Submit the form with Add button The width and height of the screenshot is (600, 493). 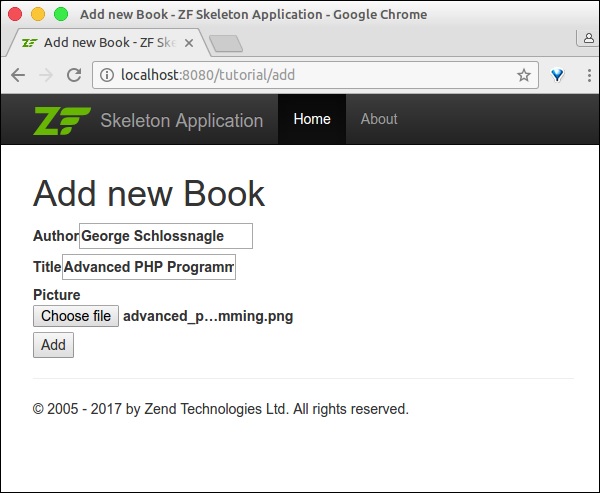coord(53,345)
